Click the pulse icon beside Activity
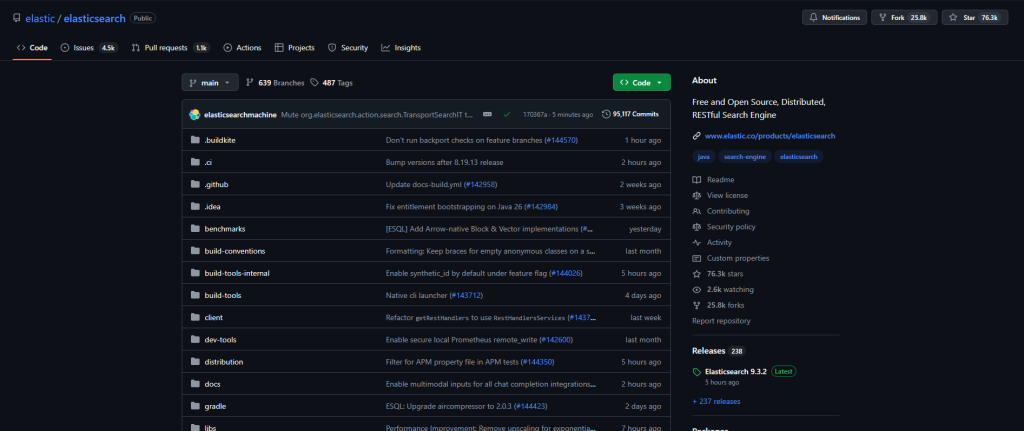The height and width of the screenshot is (431, 1024). pyautogui.click(x=697, y=242)
